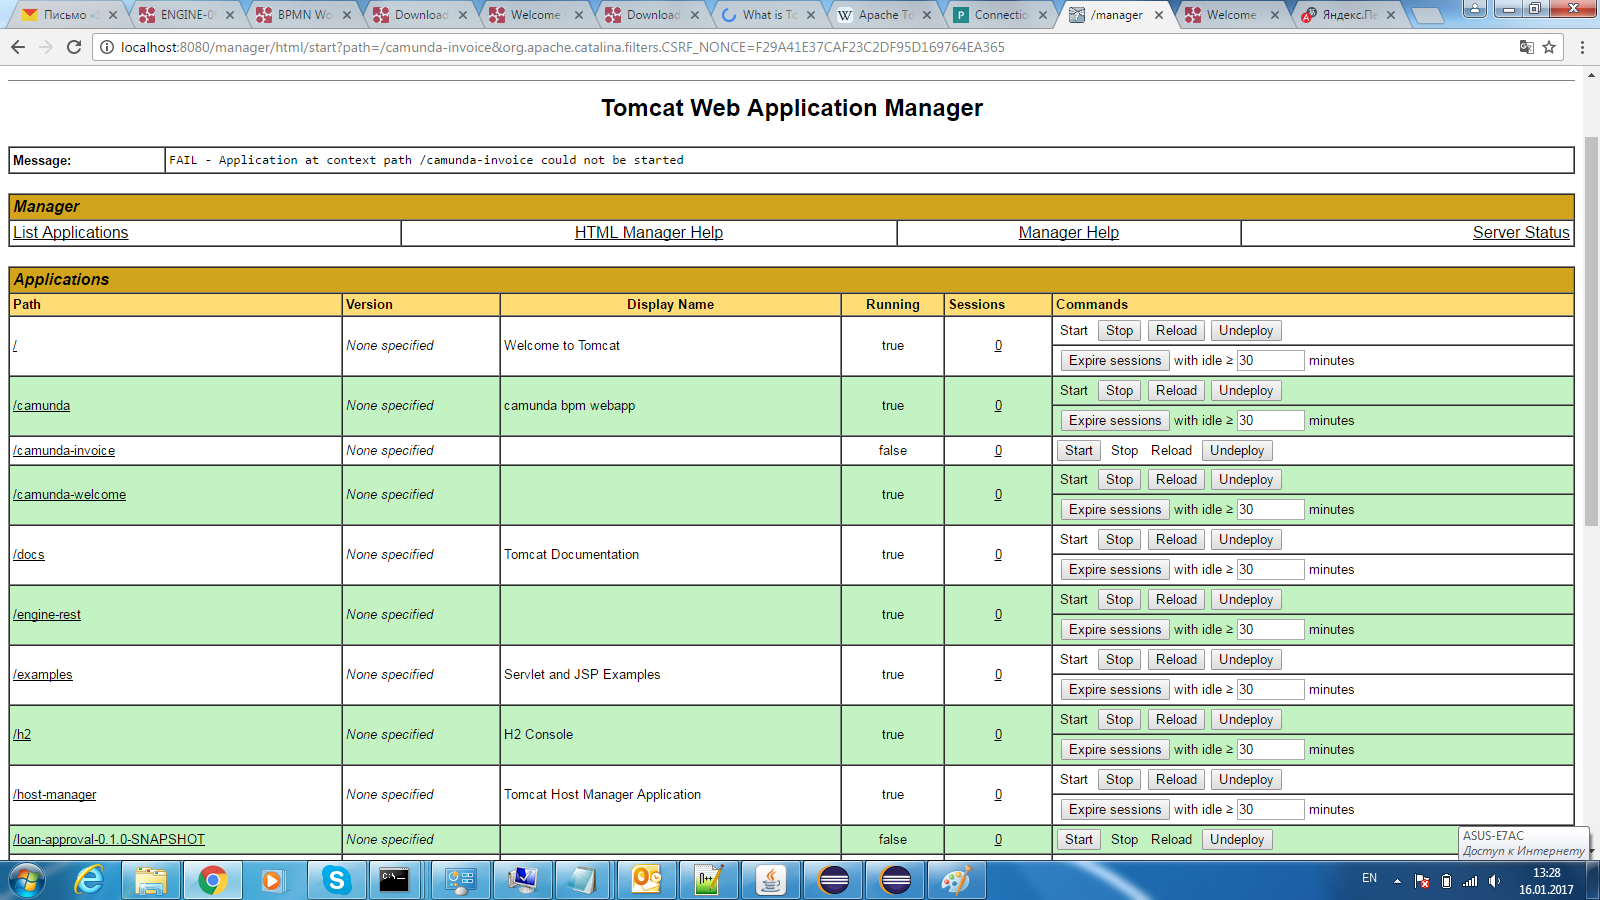Screen dimensions: 1600x900
Task: Open the volume speaker tray icon
Action: click(1494, 881)
